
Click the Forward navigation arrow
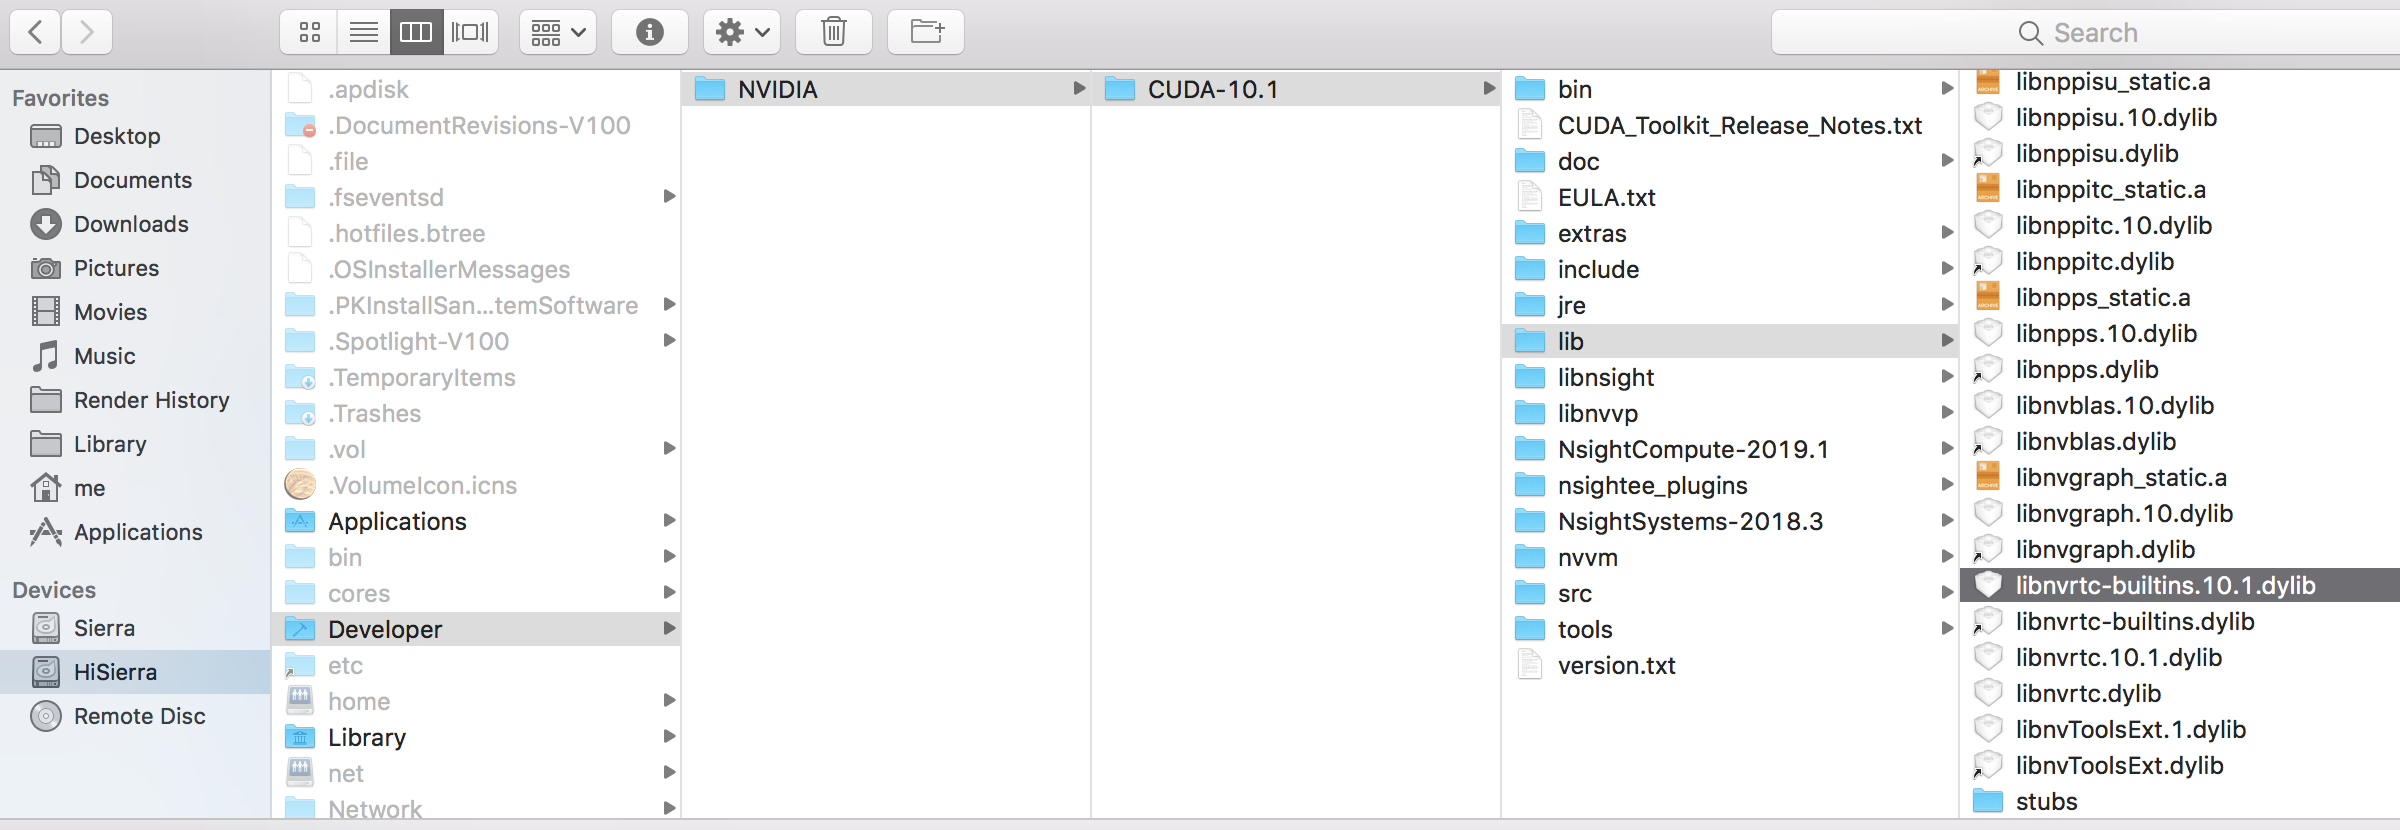[x=87, y=33]
